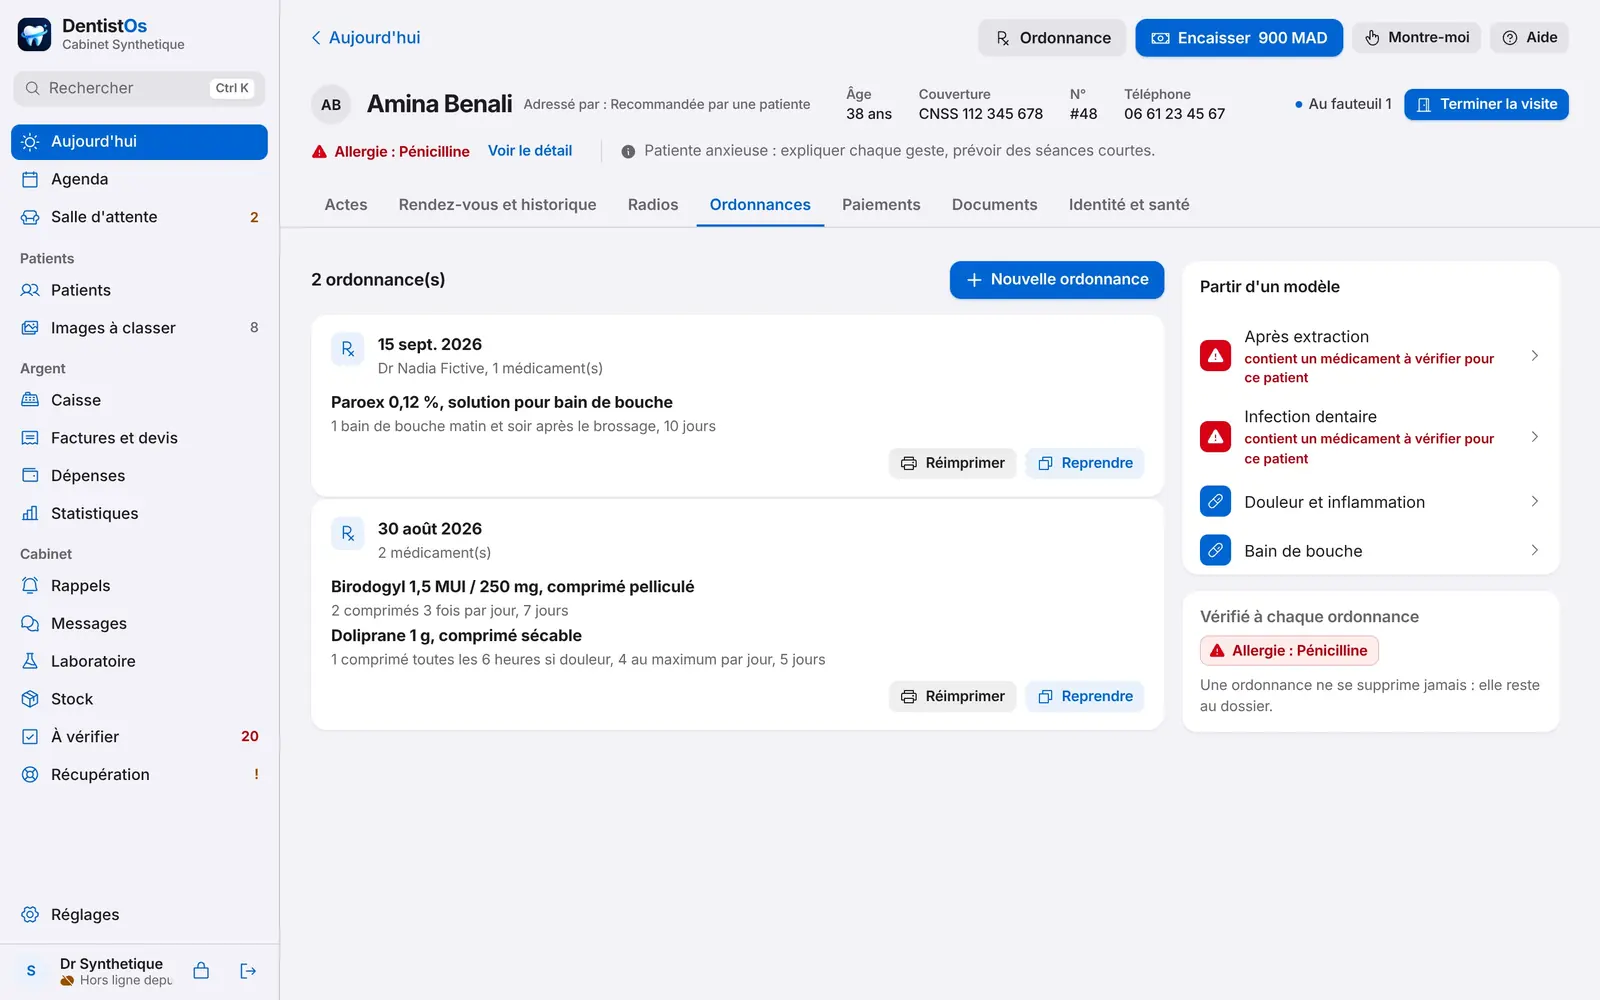This screenshot has height=1000, width=1600.
Task: Click the Allergie : Pénicilline badge in Vérifié panel
Action: (1289, 651)
